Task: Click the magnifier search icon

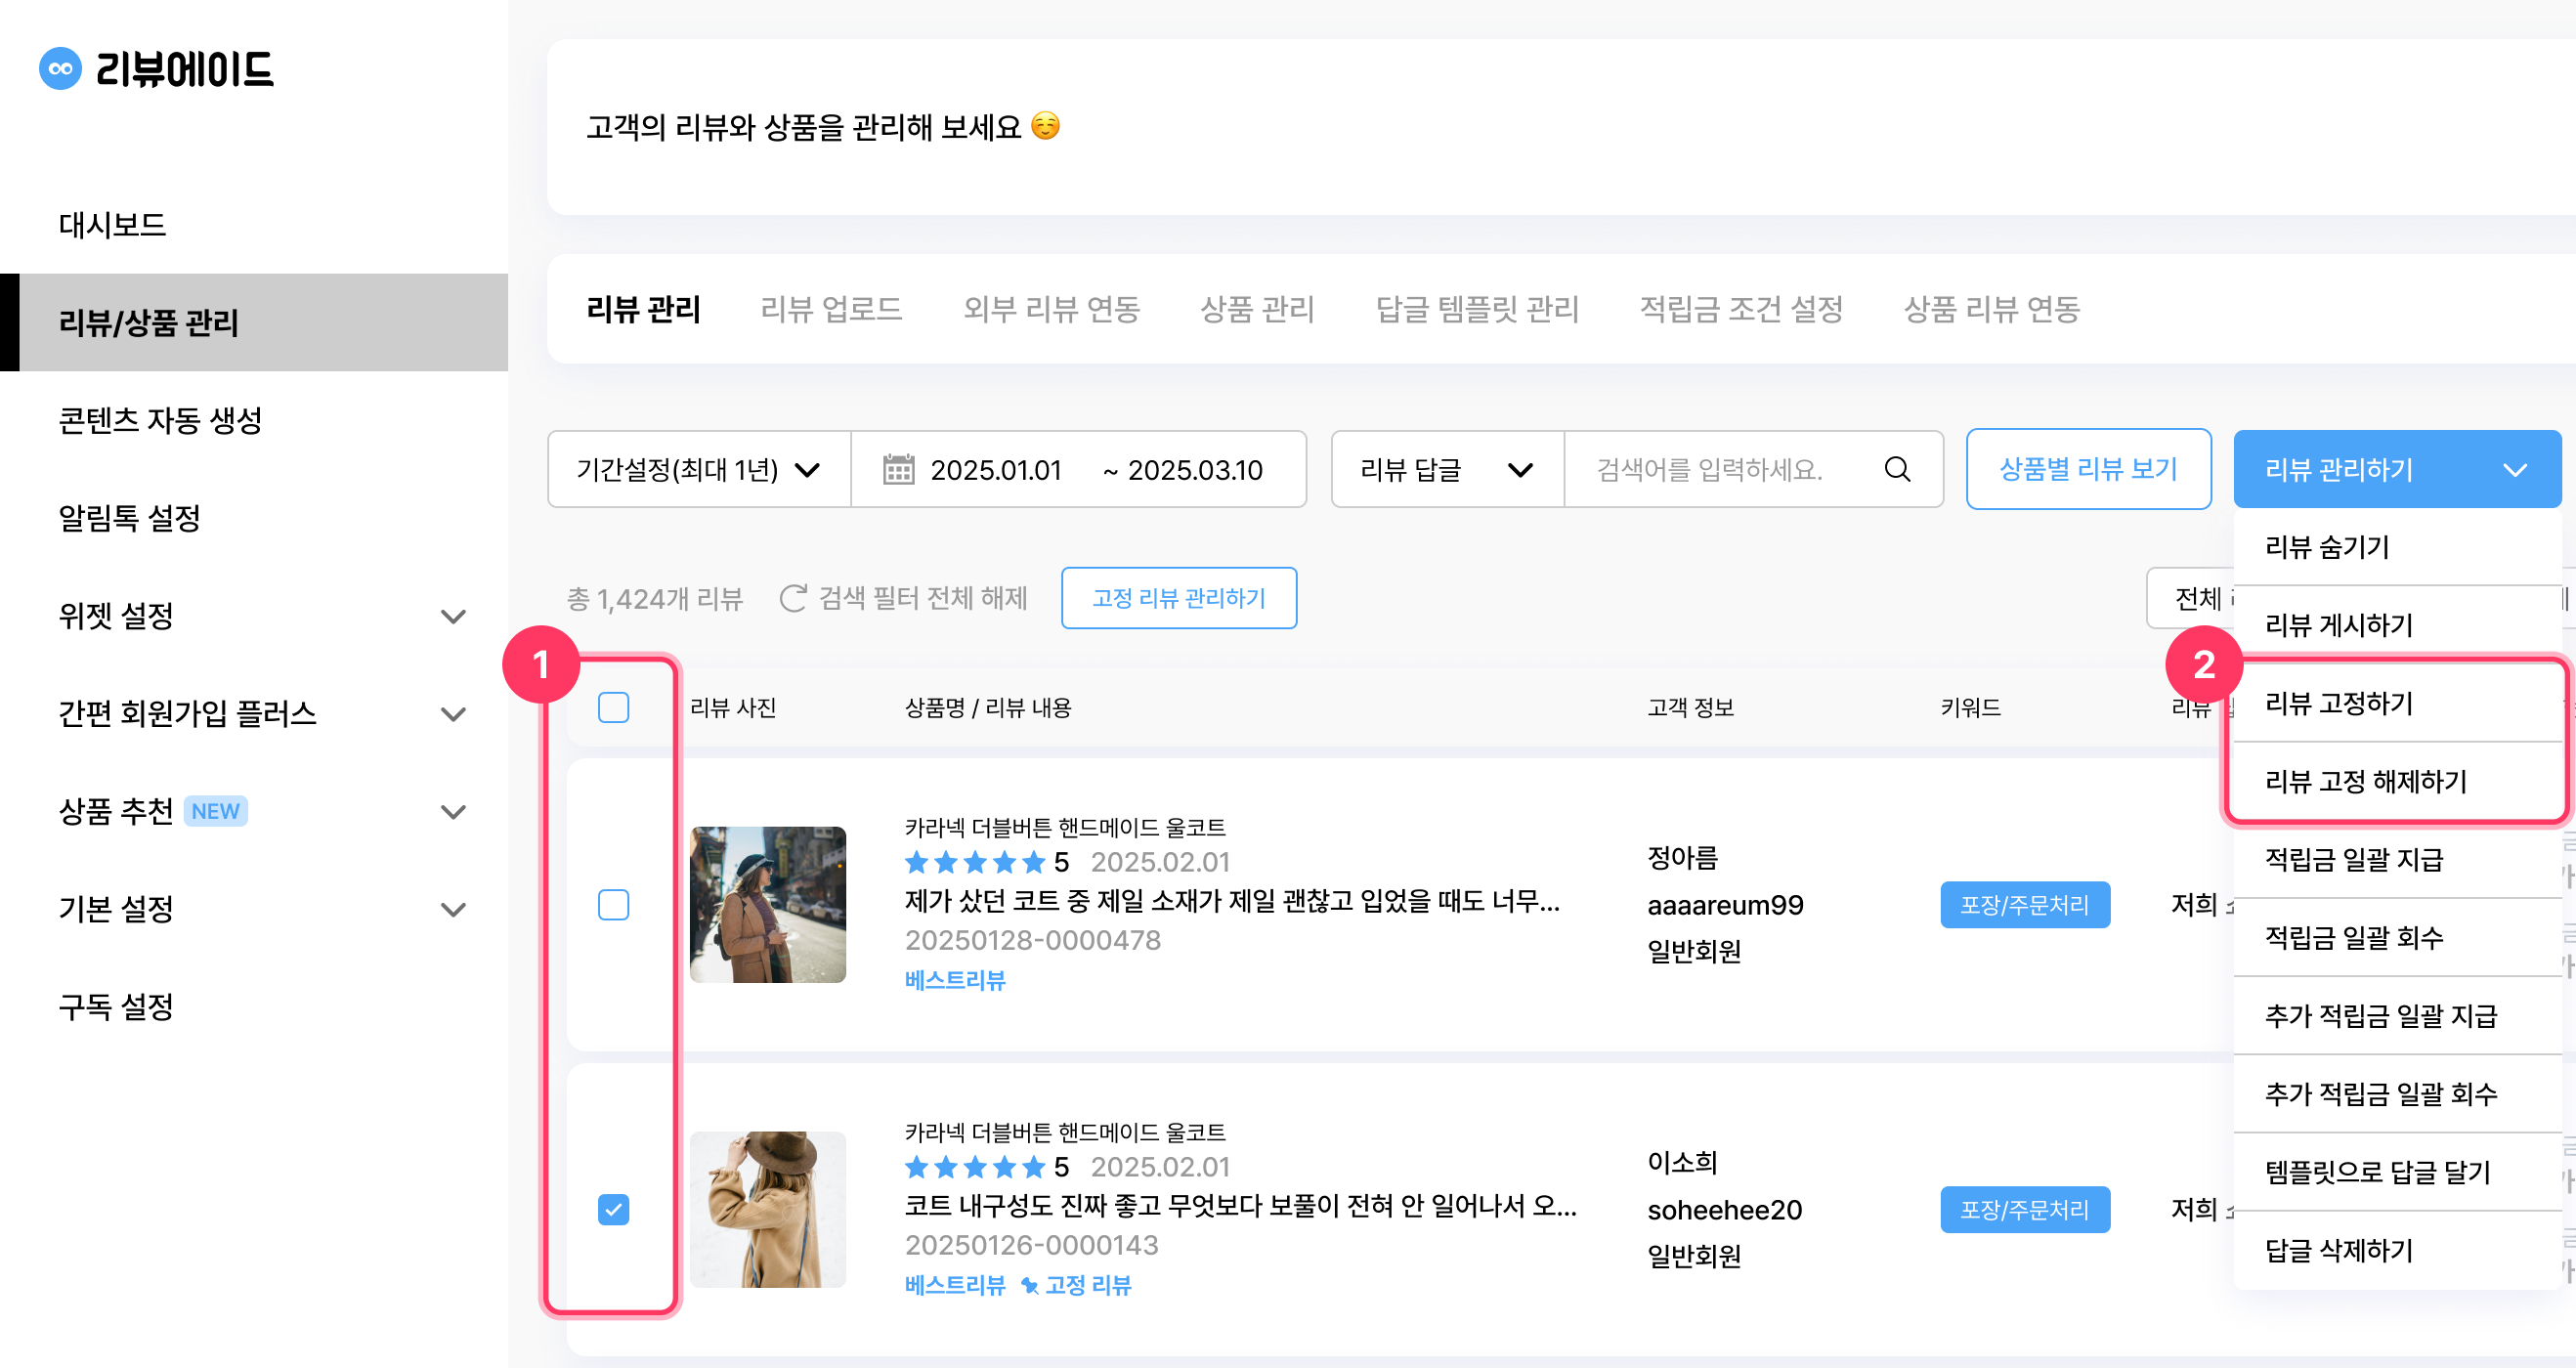Action: tap(1896, 469)
